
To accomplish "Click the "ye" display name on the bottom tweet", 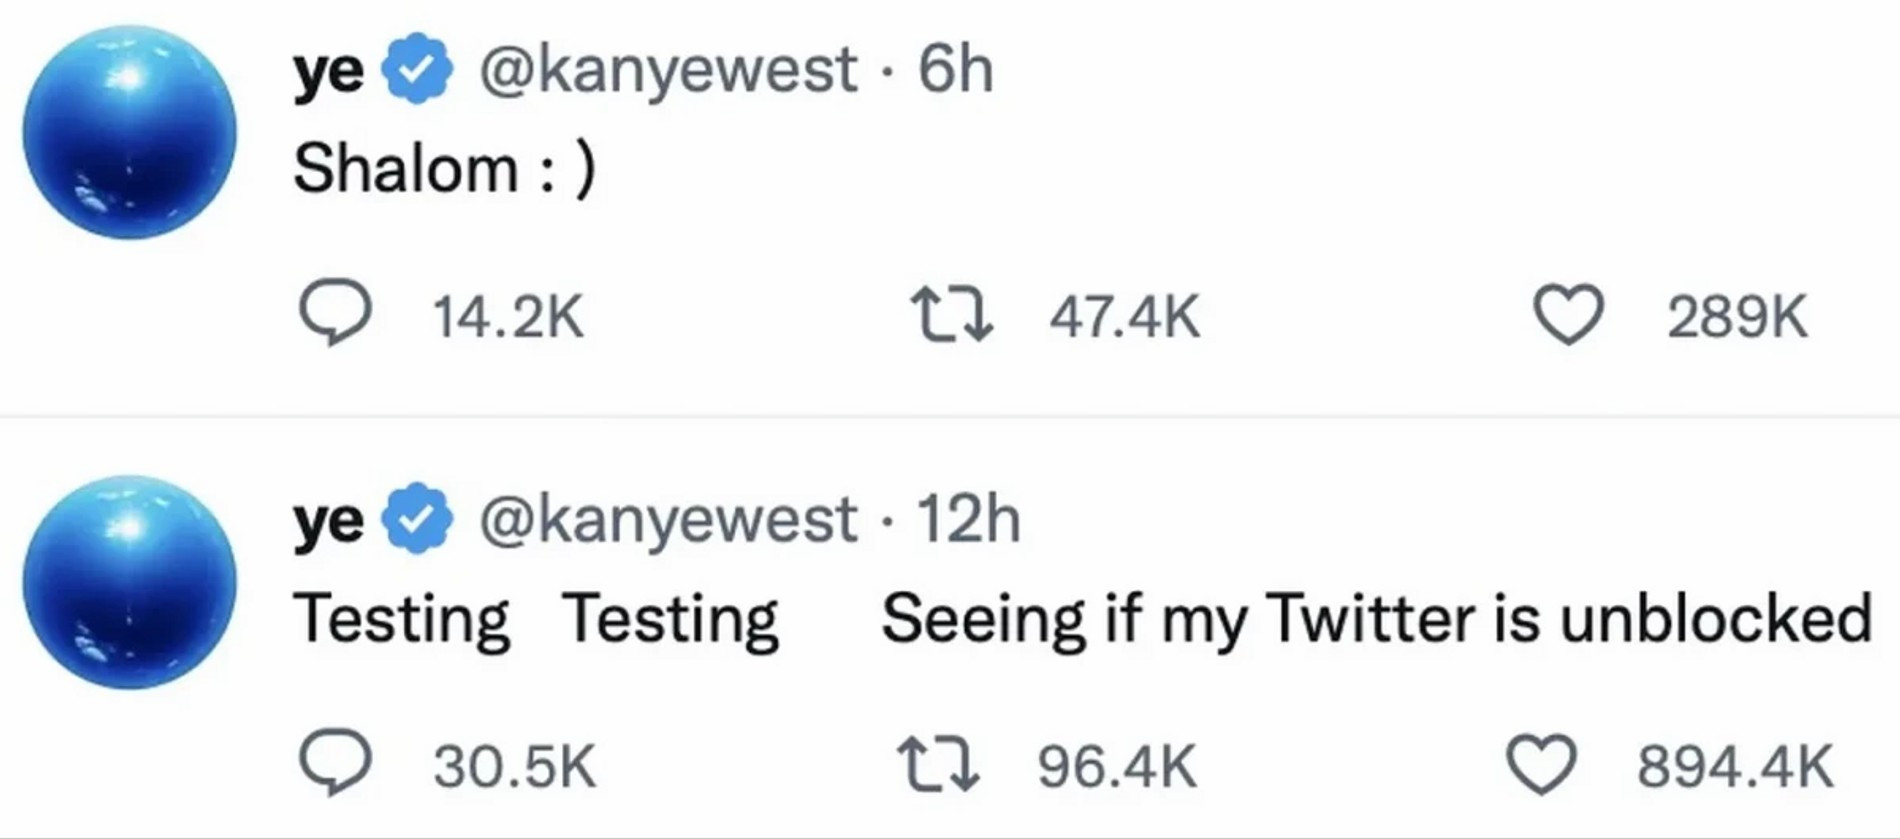I will (328, 521).
